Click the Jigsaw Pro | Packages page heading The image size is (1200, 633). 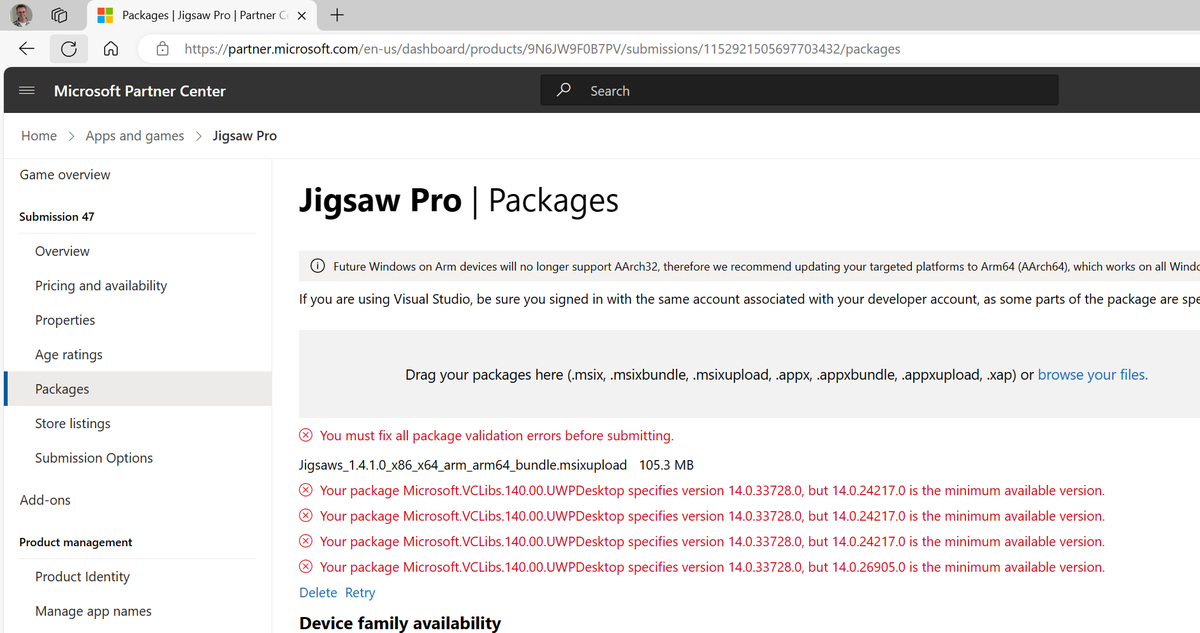click(x=459, y=201)
